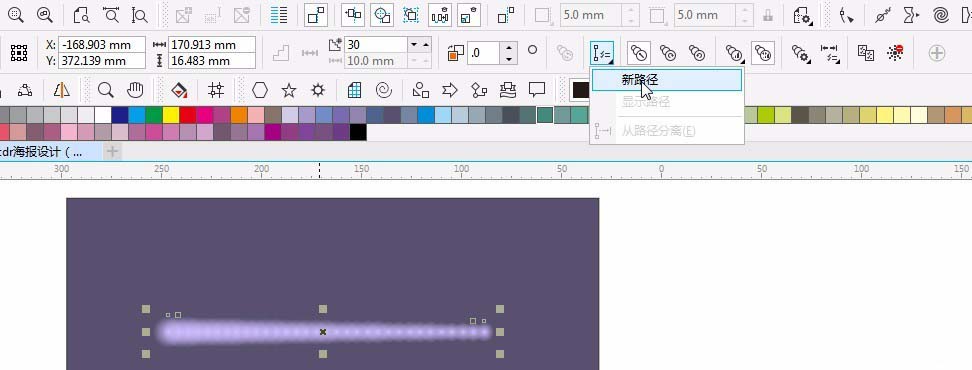Open blend steps value dropdown arrow
This screenshot has width=972, height=370.
point(413,45)
